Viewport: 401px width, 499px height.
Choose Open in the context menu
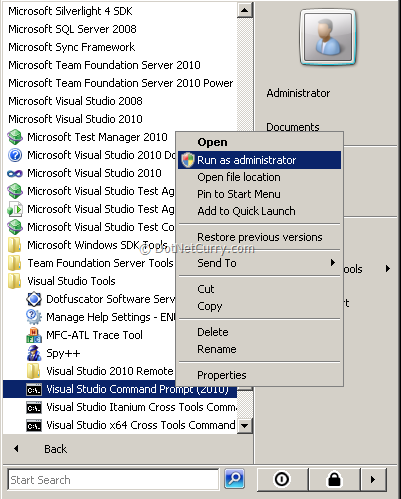(259, 142)
